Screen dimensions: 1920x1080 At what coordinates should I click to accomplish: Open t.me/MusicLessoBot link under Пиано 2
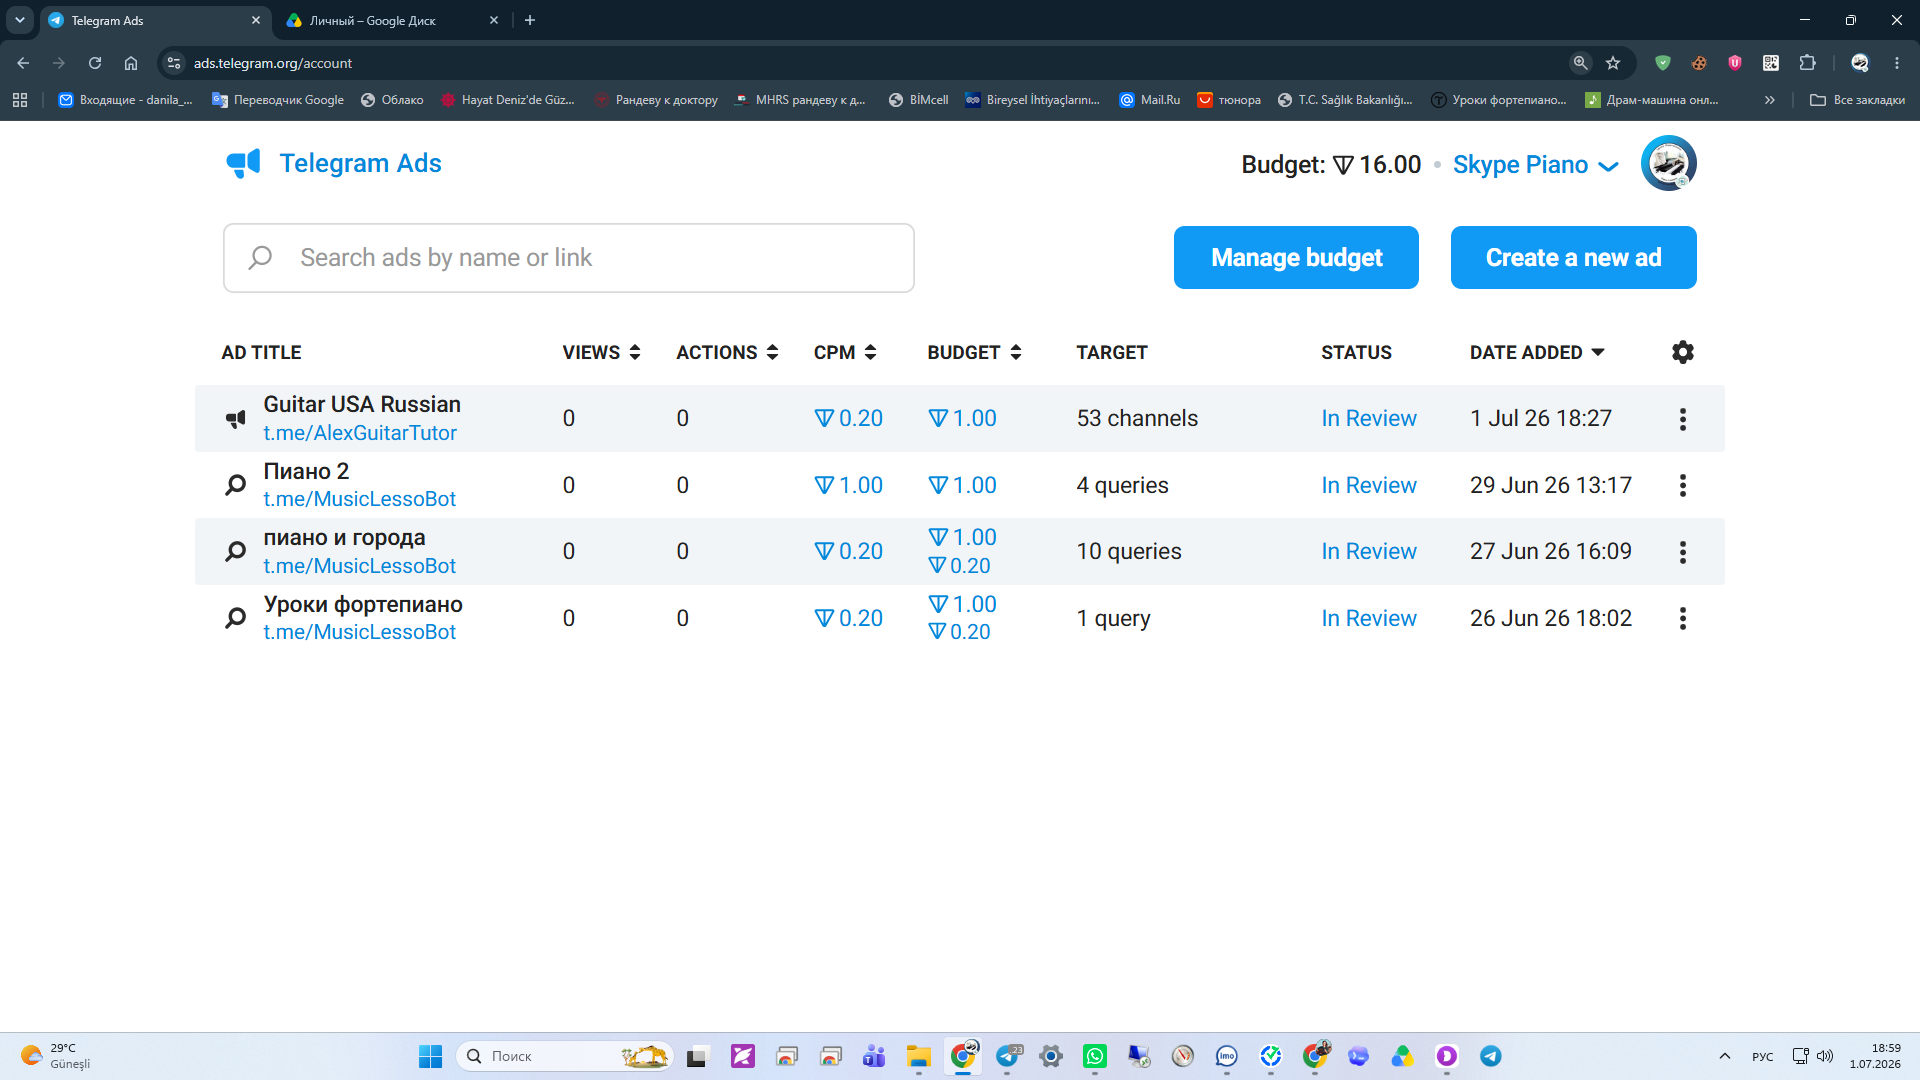(359, 499)
